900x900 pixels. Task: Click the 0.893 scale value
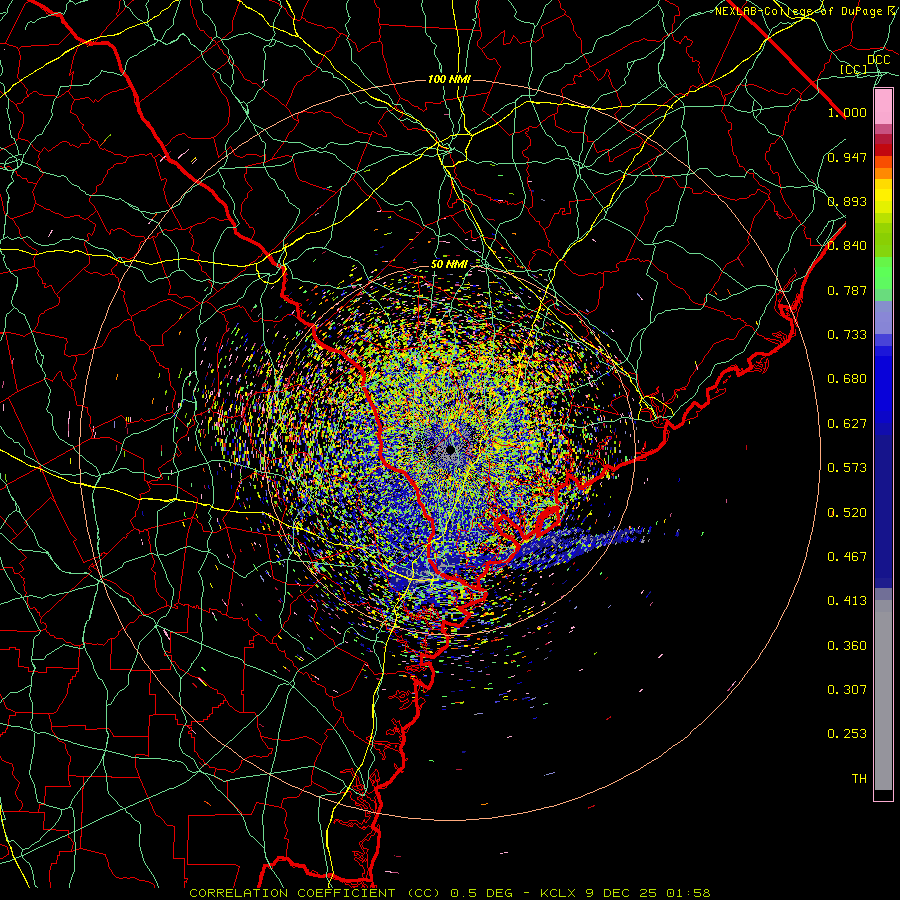[847, 201]
